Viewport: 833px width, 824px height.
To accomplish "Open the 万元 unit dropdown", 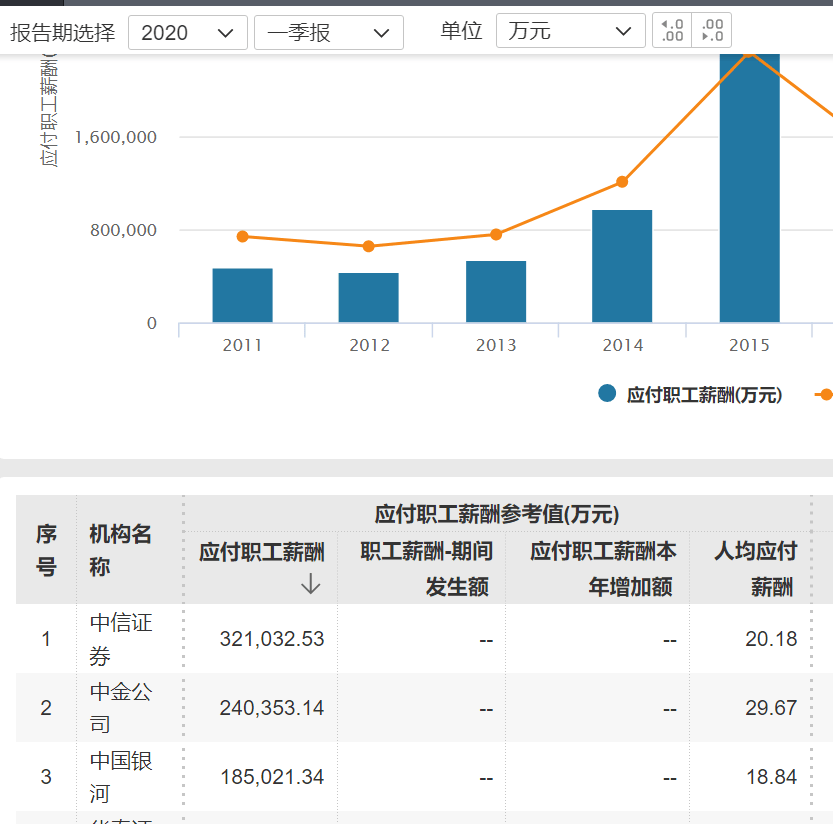I will tap(570, 32).
